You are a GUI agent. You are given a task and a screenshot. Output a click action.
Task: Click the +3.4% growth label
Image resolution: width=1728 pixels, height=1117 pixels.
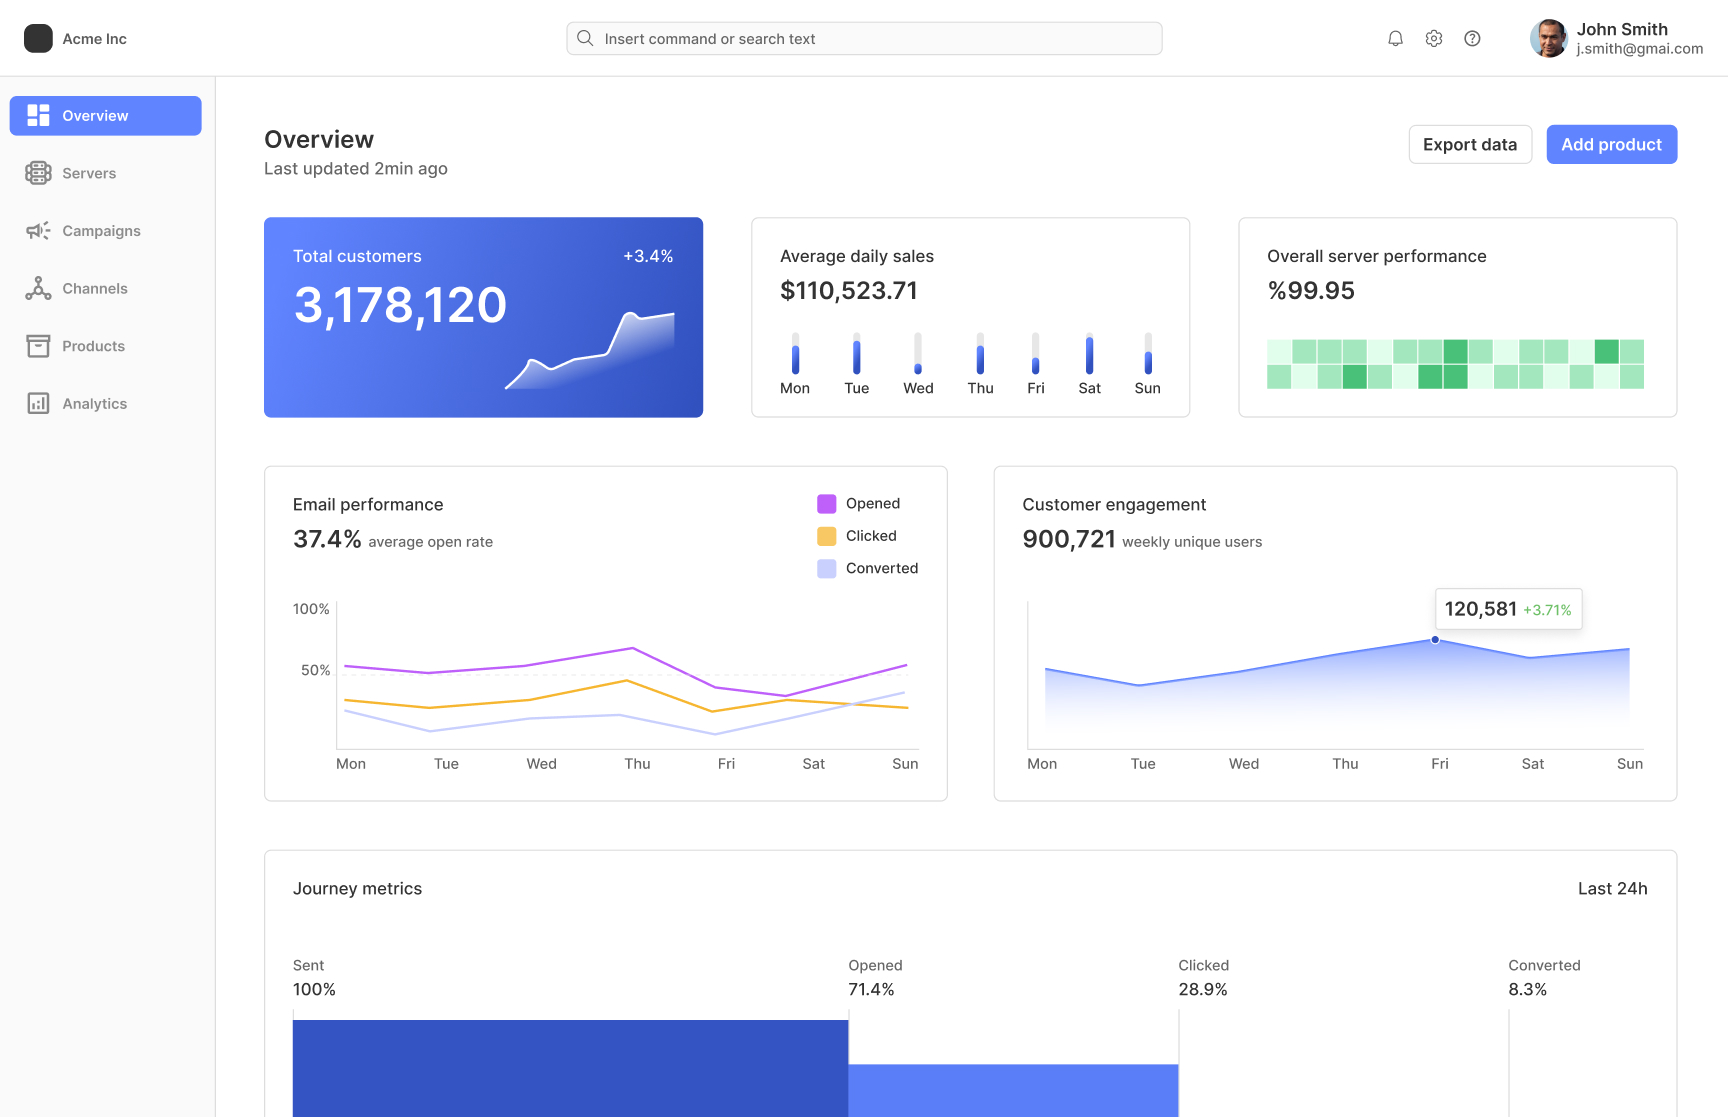tap(648, 256)
